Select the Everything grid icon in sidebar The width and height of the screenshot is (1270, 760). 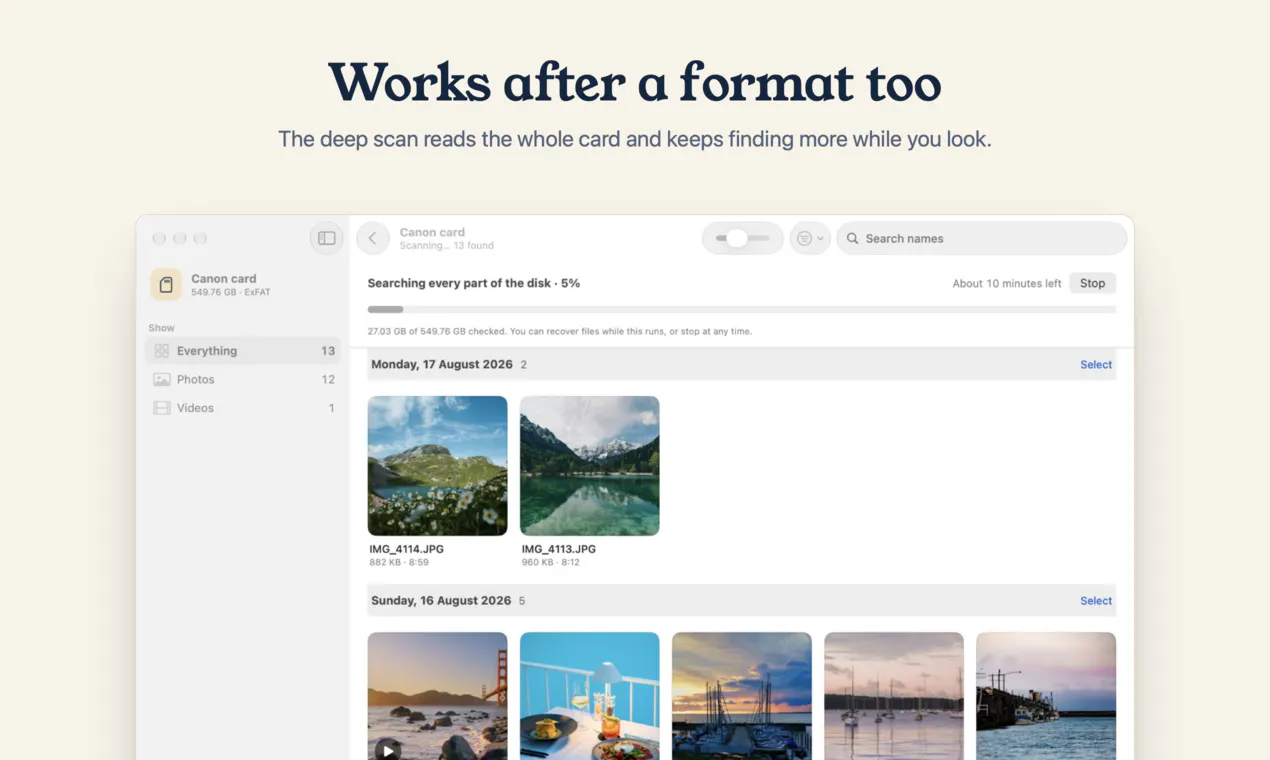(161, 351)
